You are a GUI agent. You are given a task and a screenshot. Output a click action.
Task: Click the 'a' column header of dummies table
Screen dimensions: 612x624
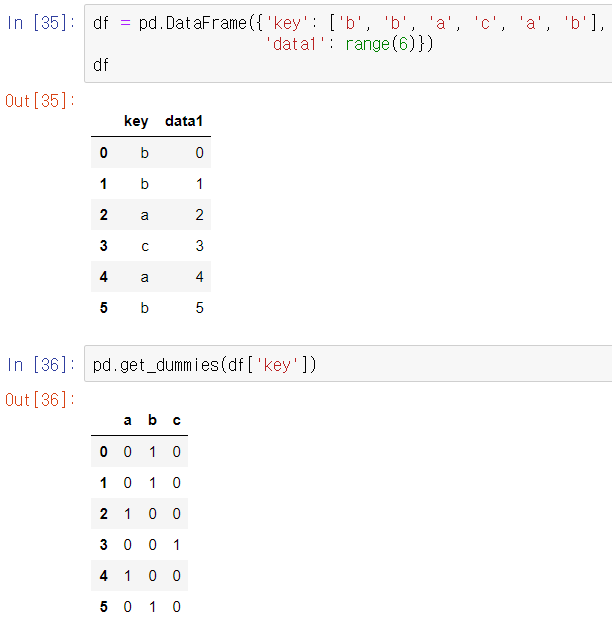pos(127,420)
